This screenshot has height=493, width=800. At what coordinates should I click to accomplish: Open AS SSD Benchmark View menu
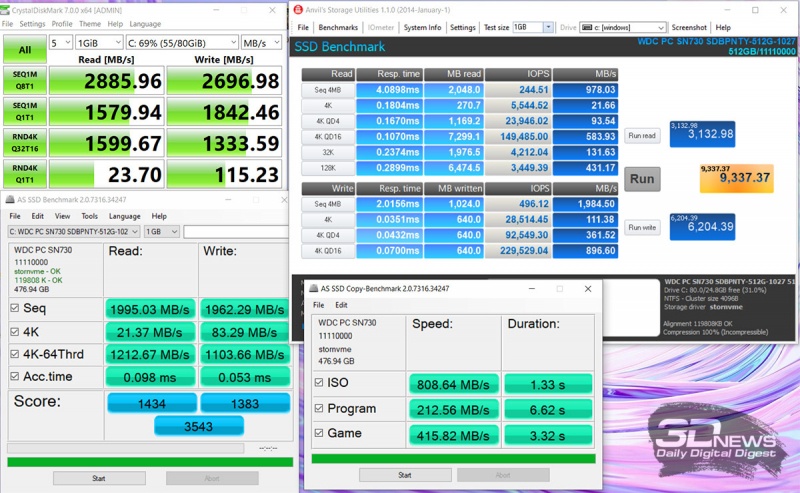click(x=62, y=216)
